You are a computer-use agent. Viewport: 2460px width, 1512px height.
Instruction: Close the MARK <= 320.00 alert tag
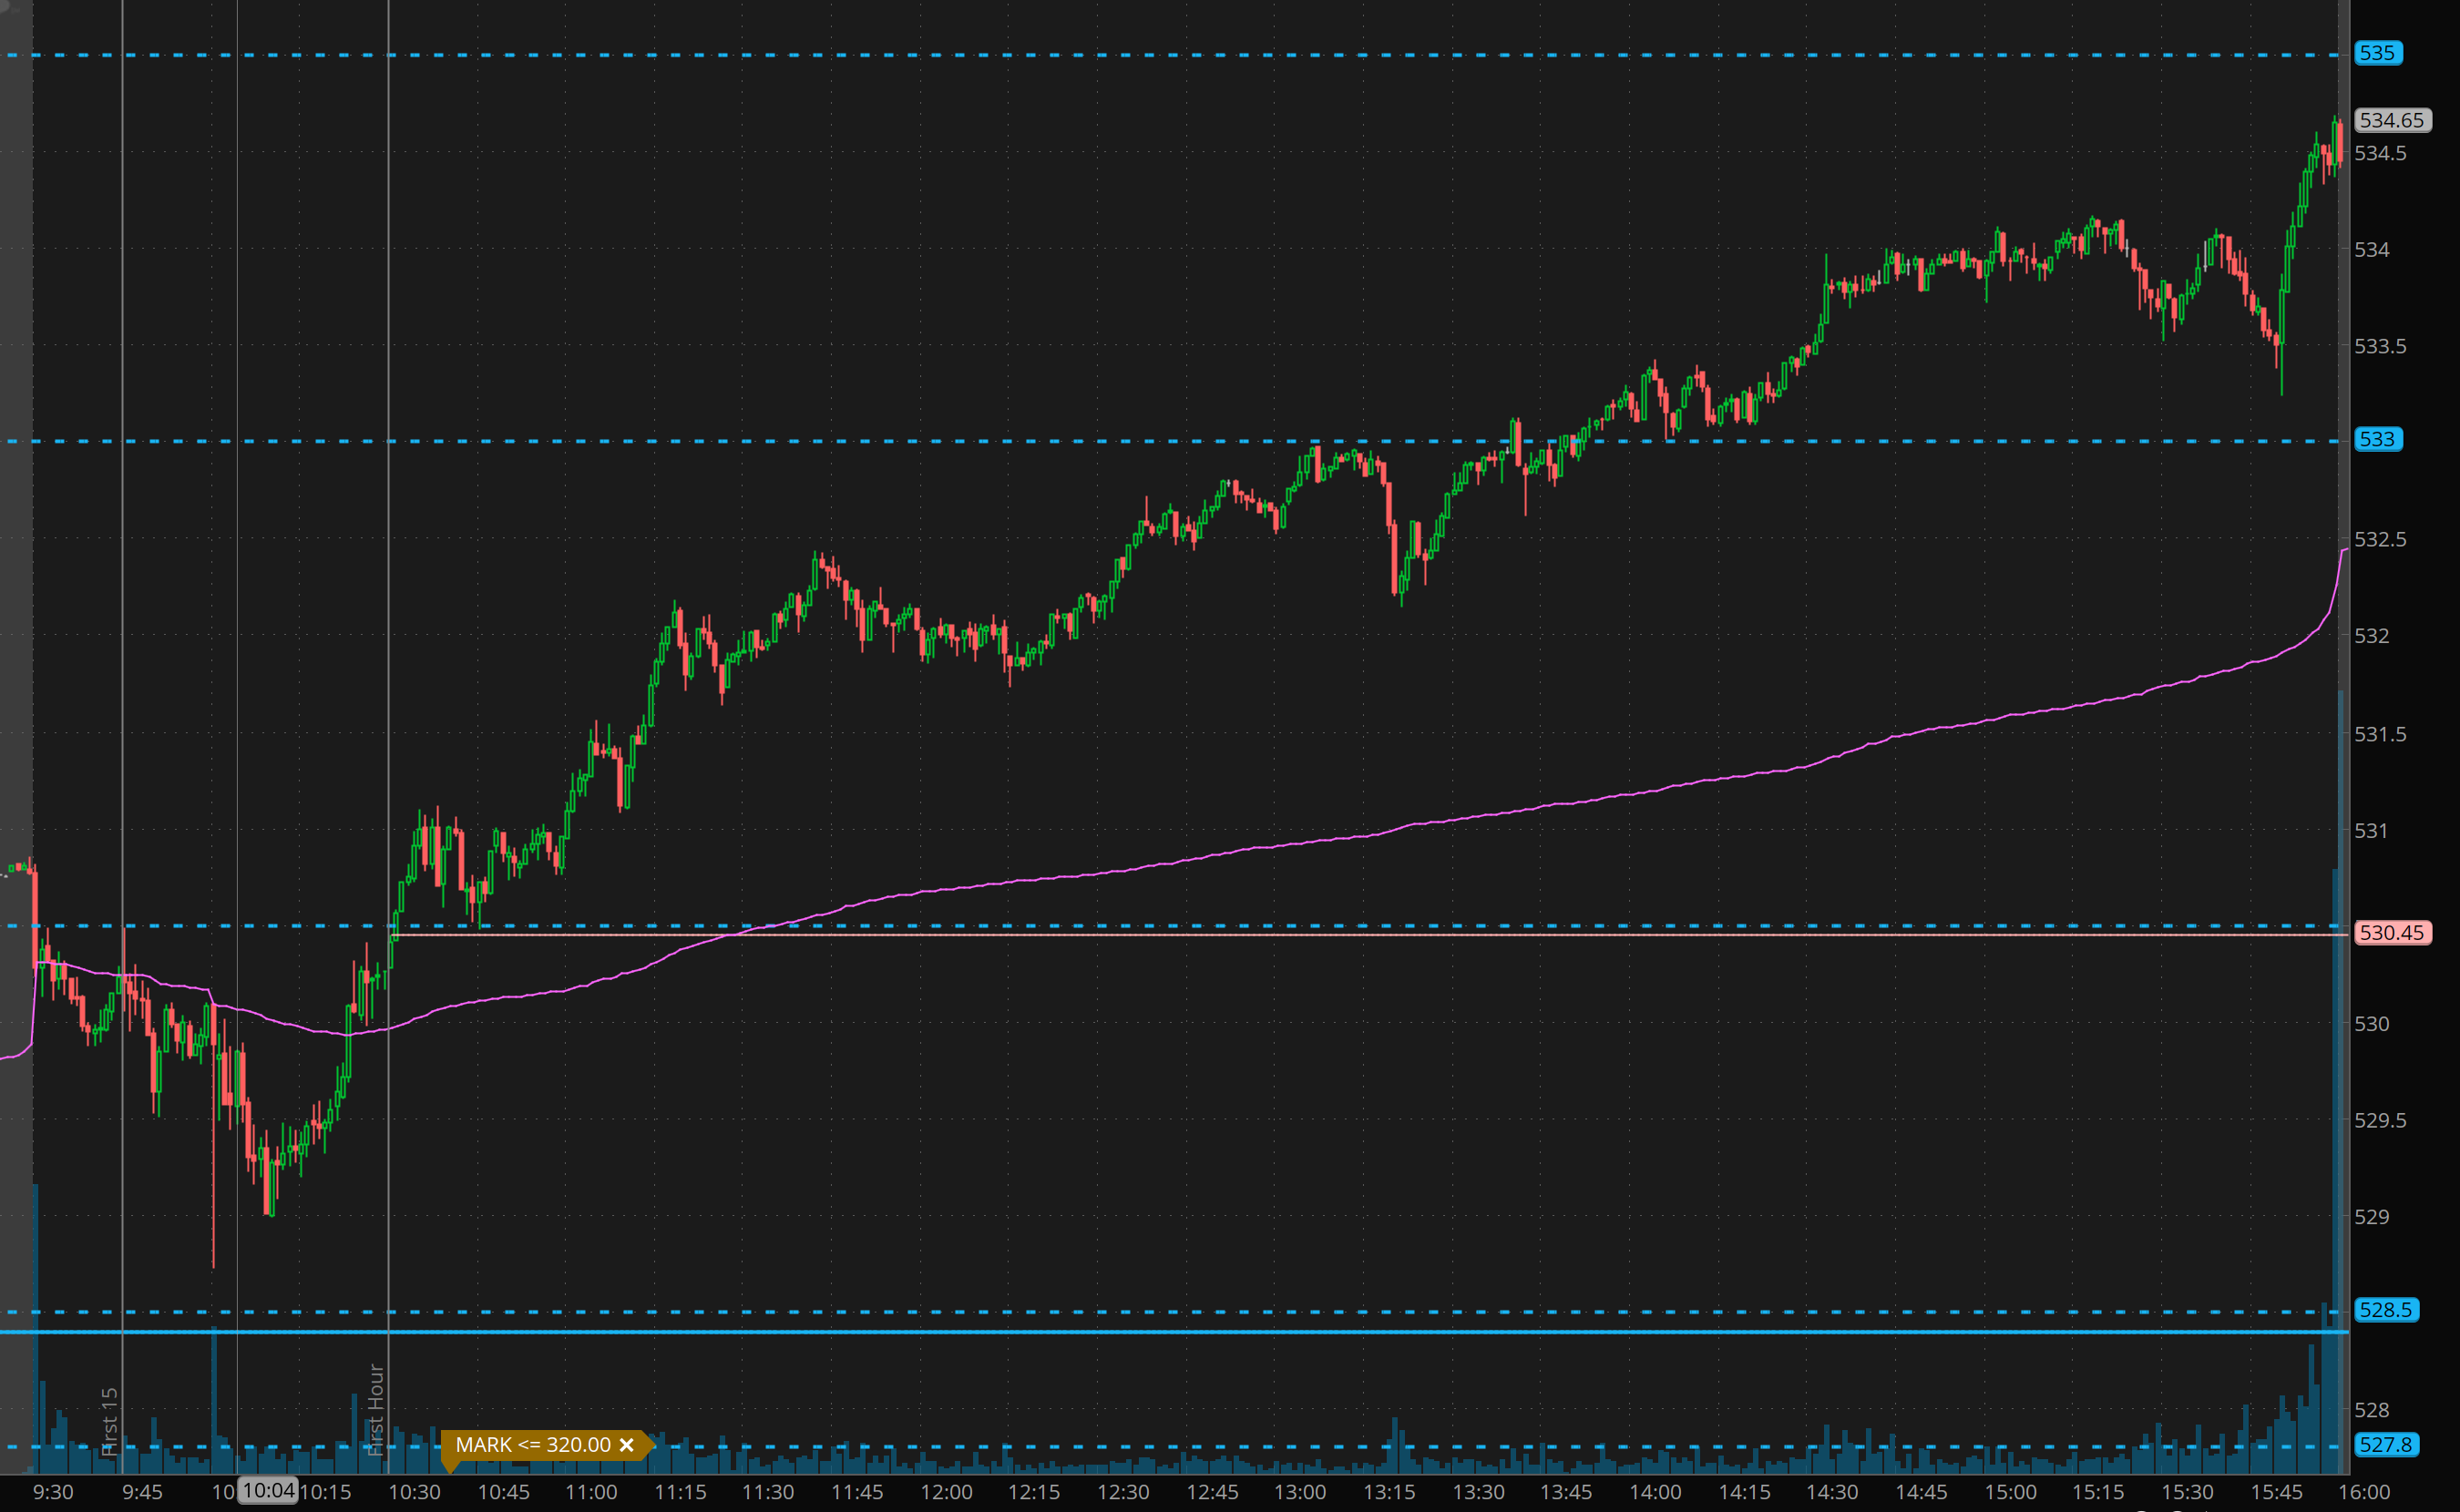point(627,1445)
